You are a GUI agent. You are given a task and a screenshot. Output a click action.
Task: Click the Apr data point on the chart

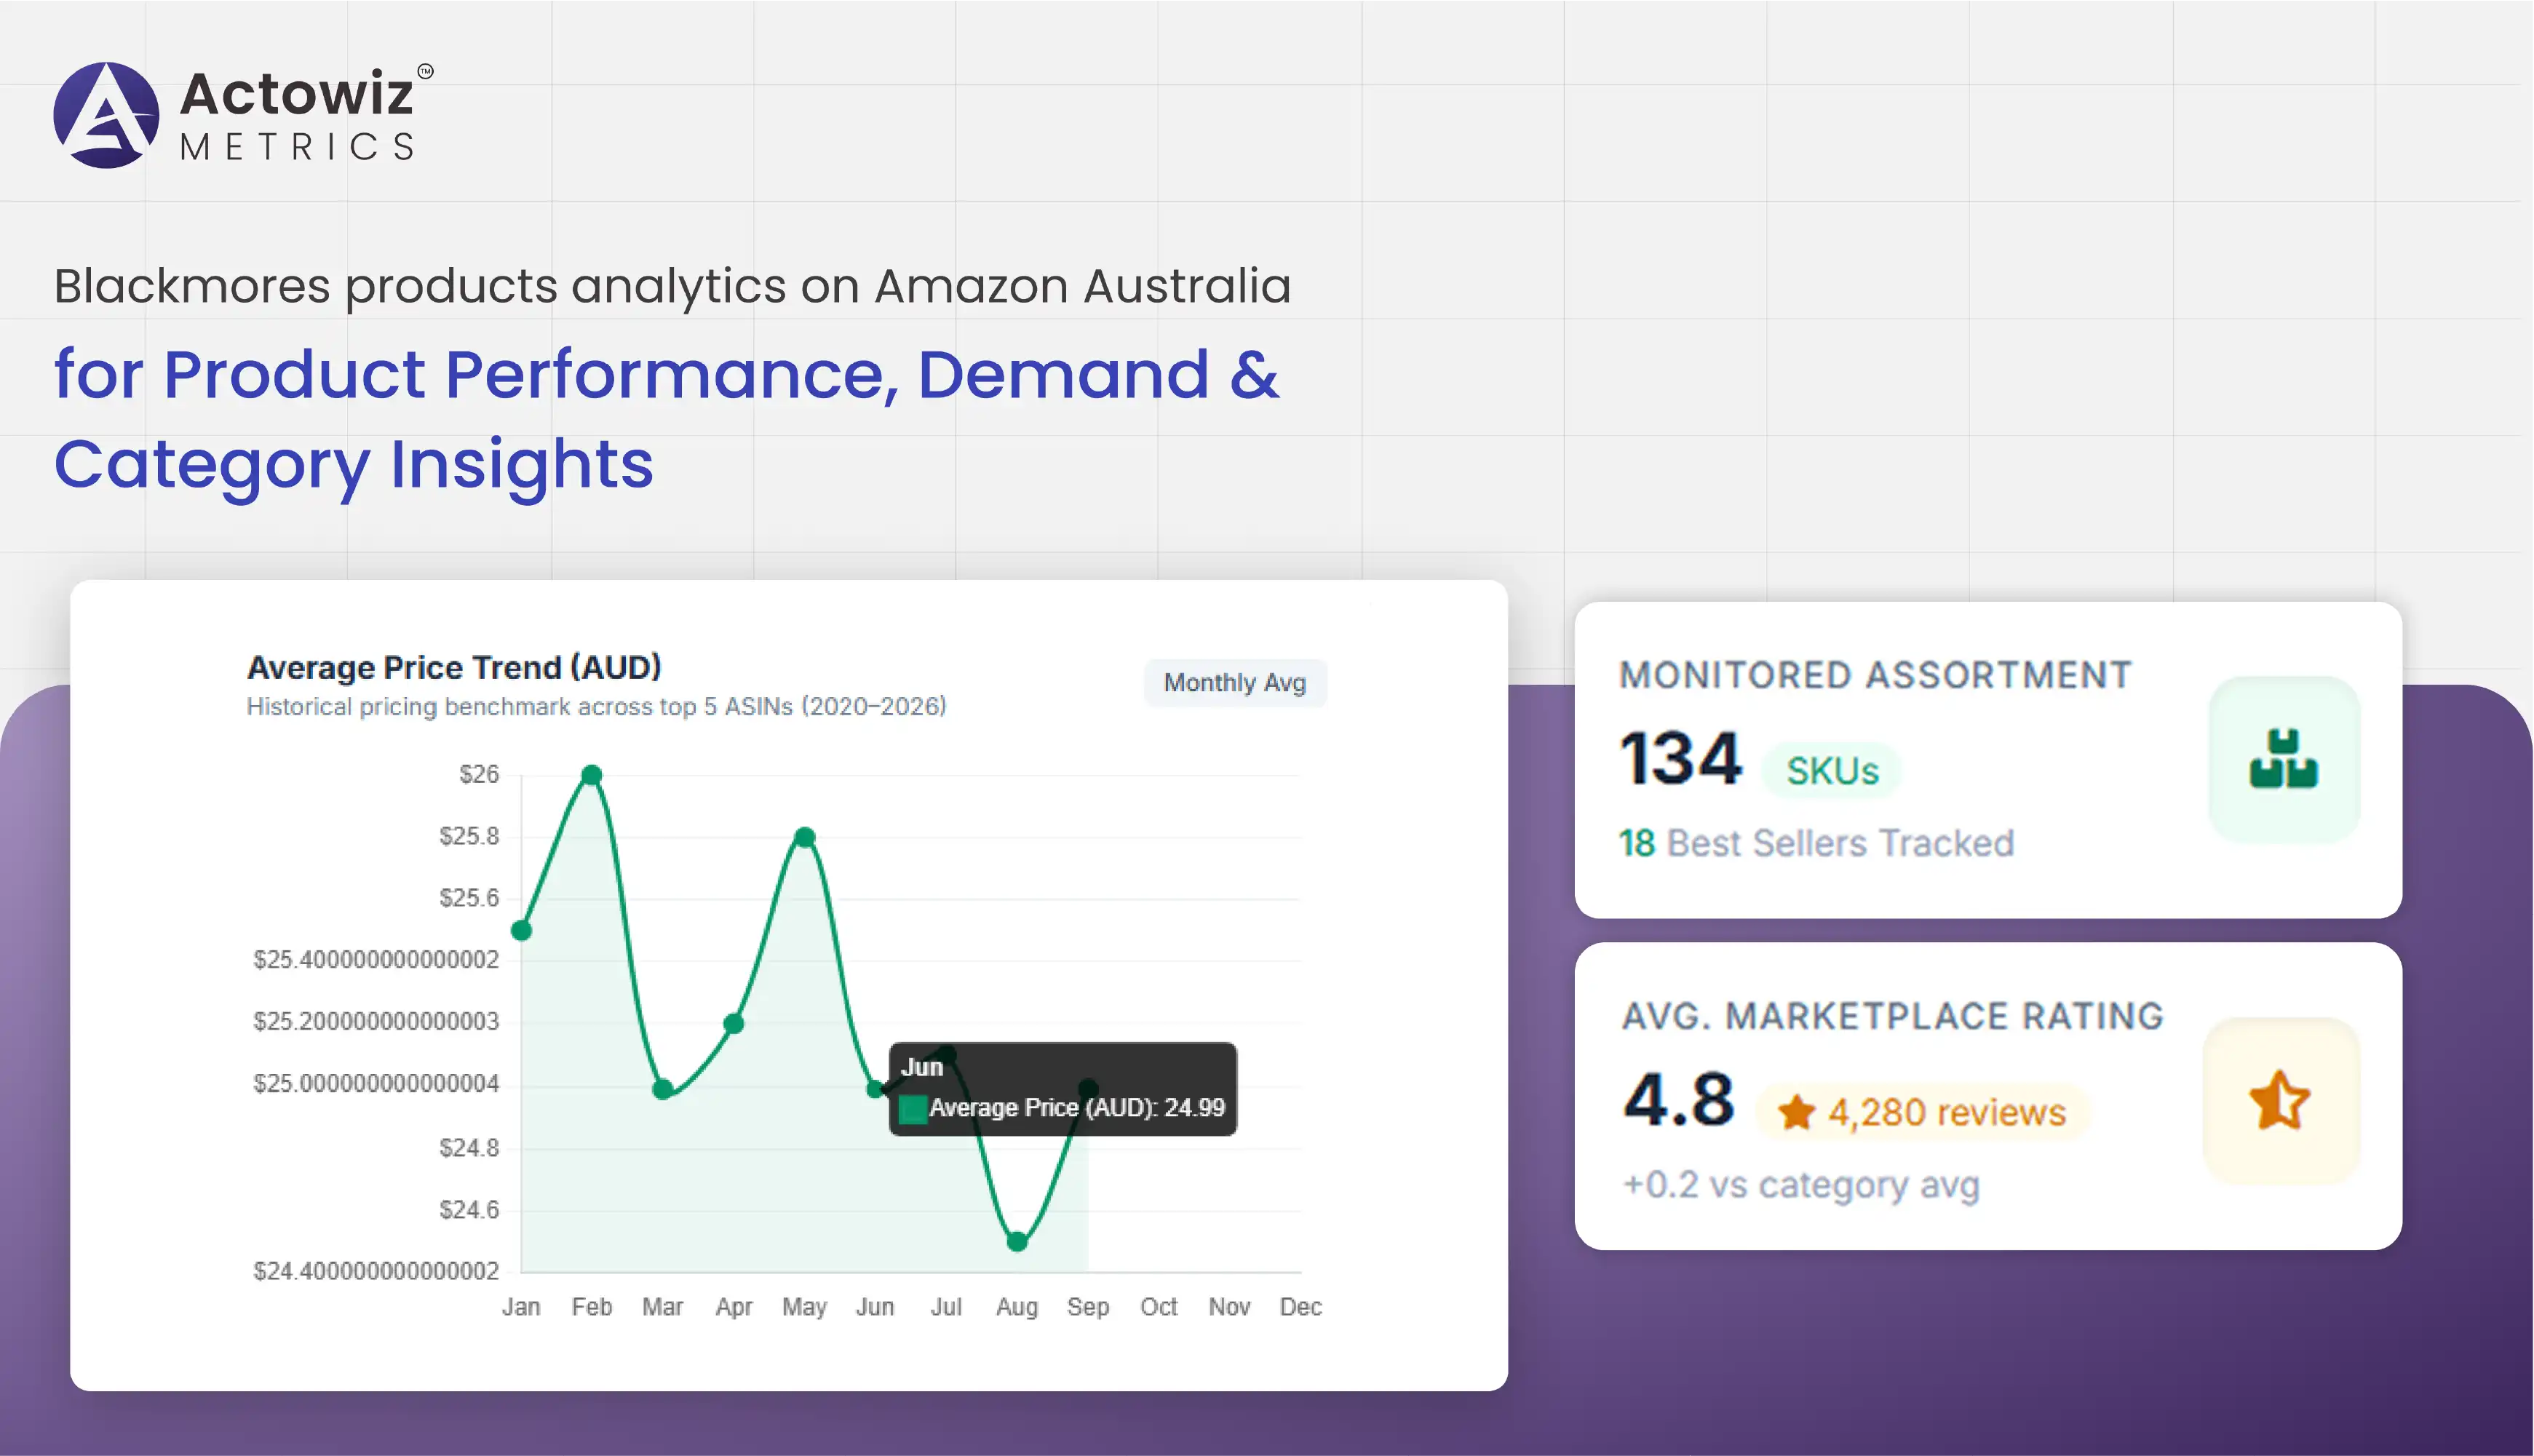[x=733, y=1024]
